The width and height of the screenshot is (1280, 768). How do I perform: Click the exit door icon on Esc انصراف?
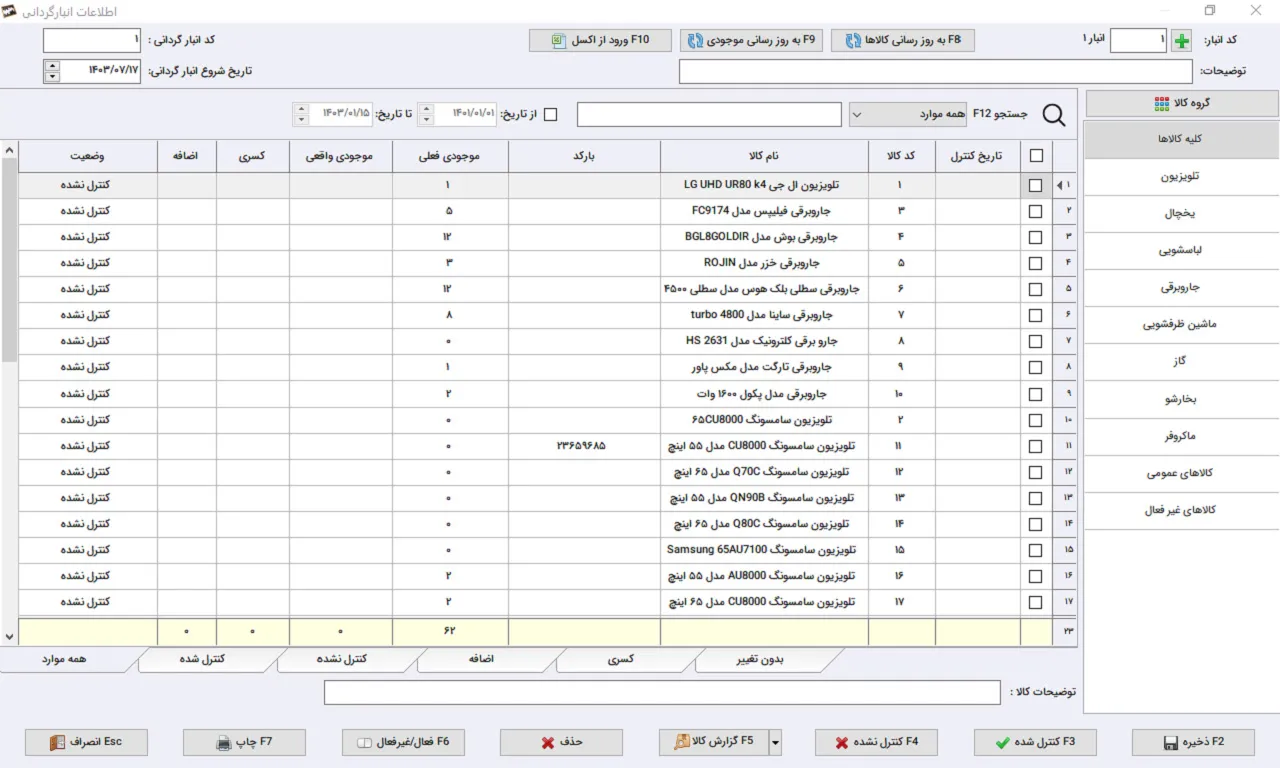pyautogui.click(x=58, y=743)
